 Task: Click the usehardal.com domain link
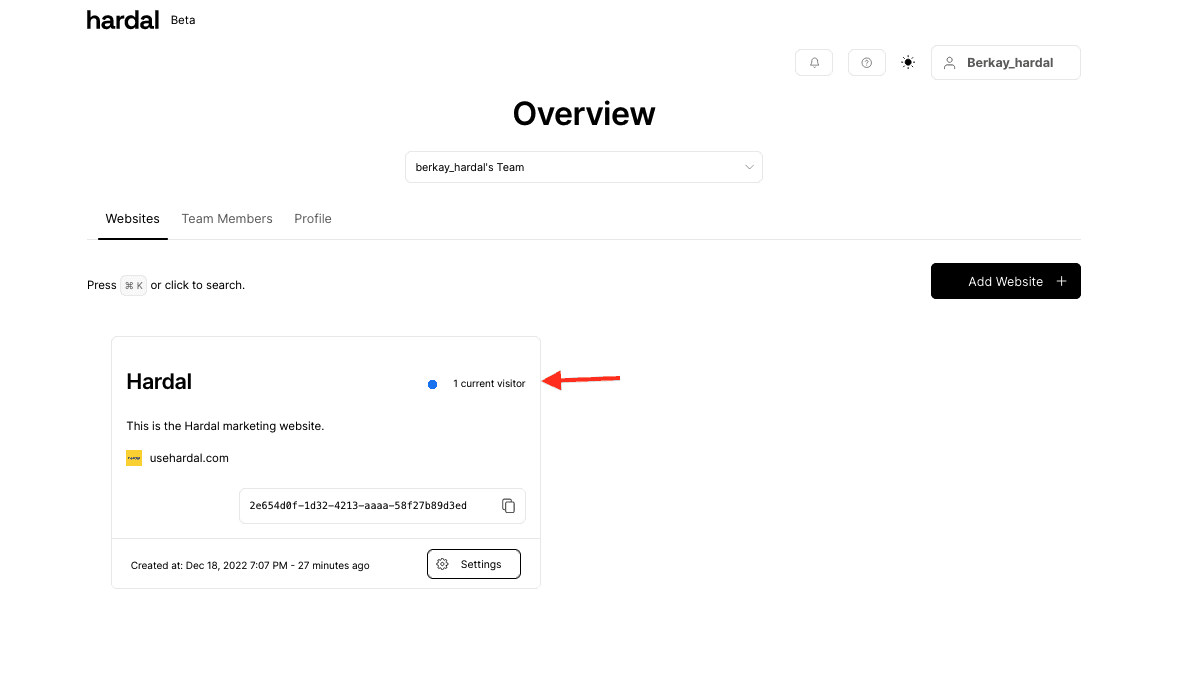(x=189, y=458)
